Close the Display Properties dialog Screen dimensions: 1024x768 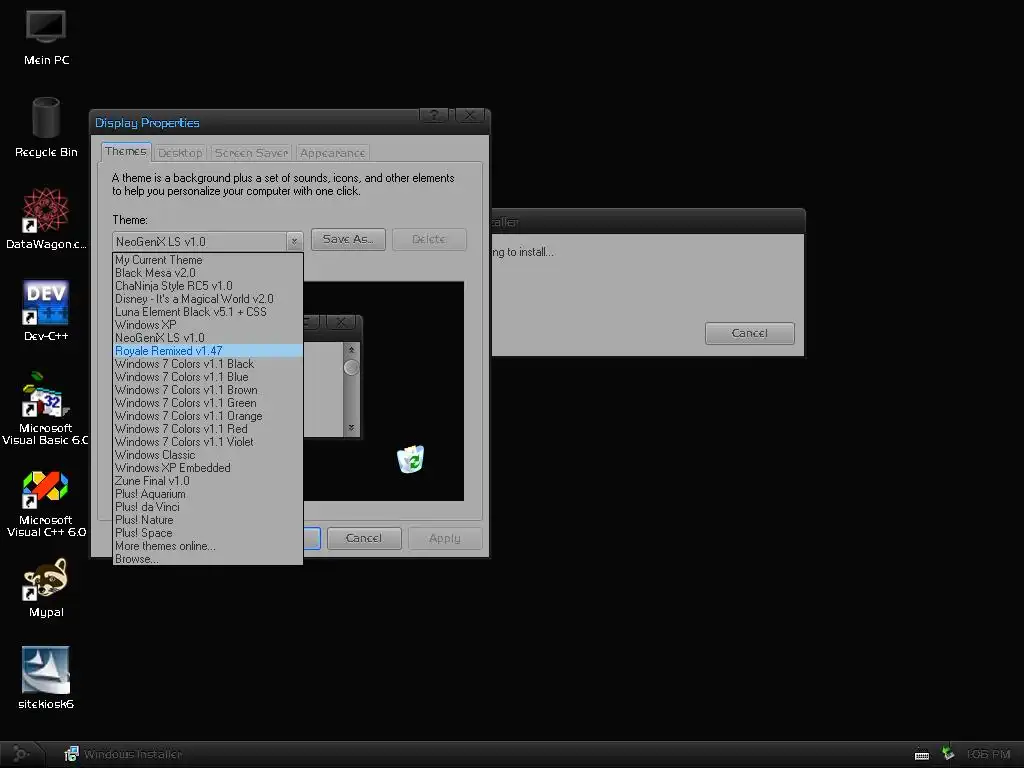tap(470, 116)
